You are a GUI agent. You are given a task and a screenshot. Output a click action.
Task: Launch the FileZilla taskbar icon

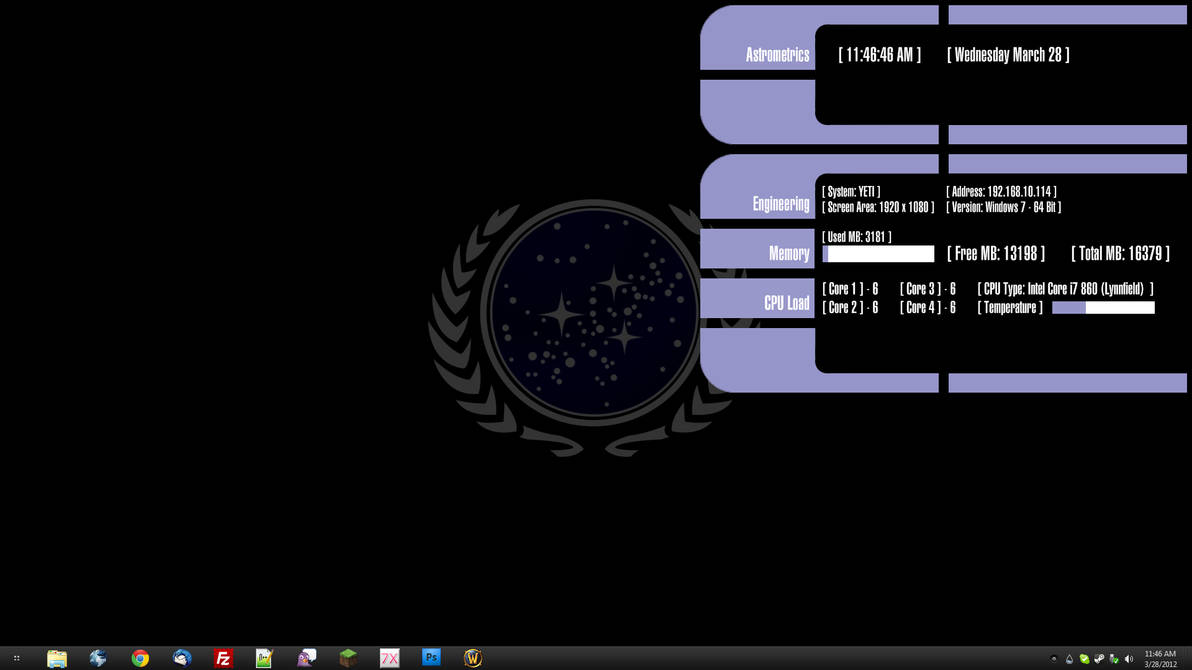pyautogui.click(x=223, y=658)
